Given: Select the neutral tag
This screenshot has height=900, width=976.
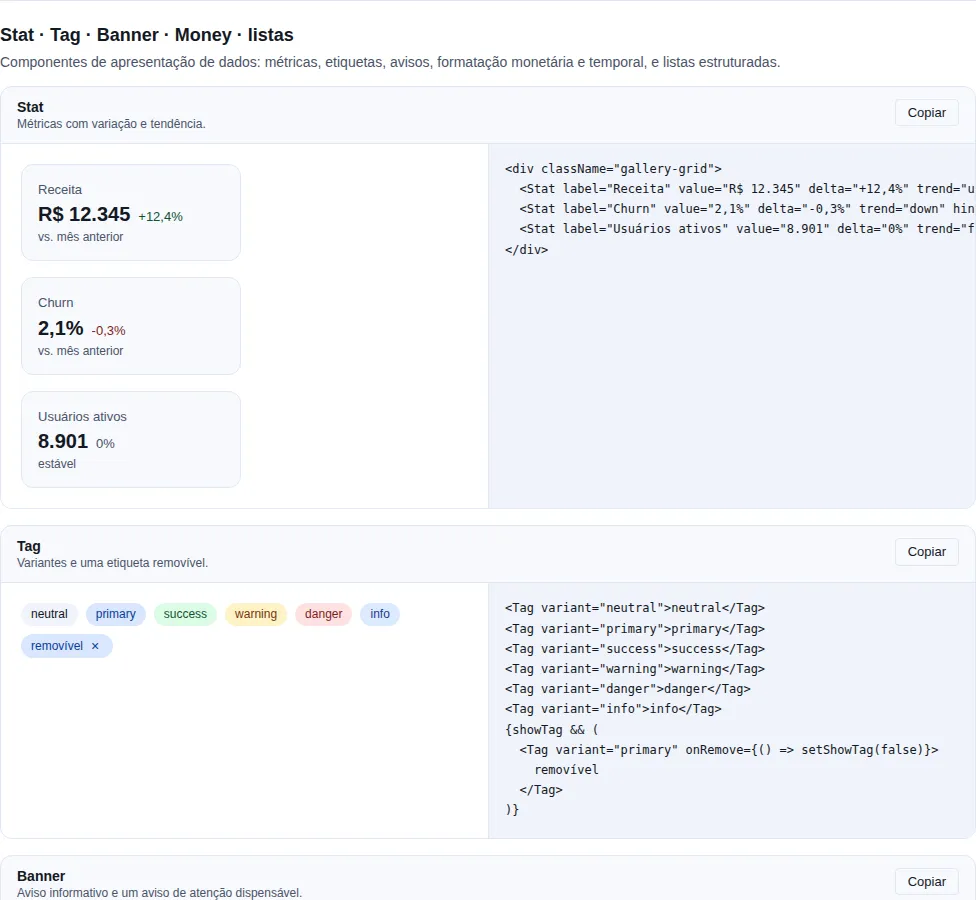Looking at the screenshot, I should 49,614.
